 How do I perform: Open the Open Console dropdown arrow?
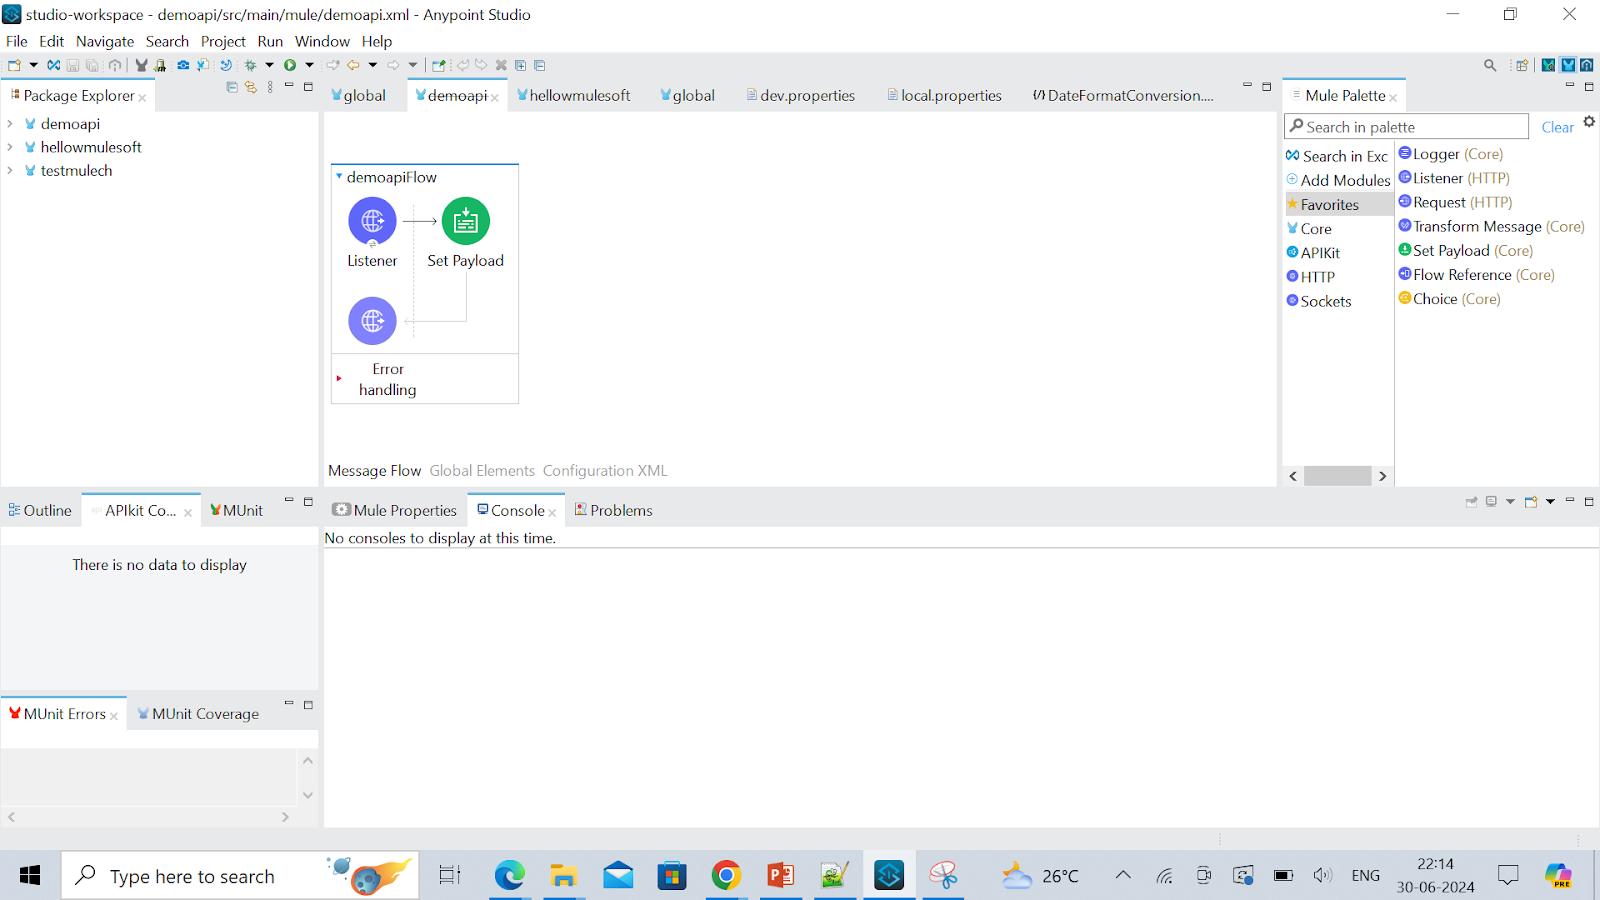(x=1550, y=502)
